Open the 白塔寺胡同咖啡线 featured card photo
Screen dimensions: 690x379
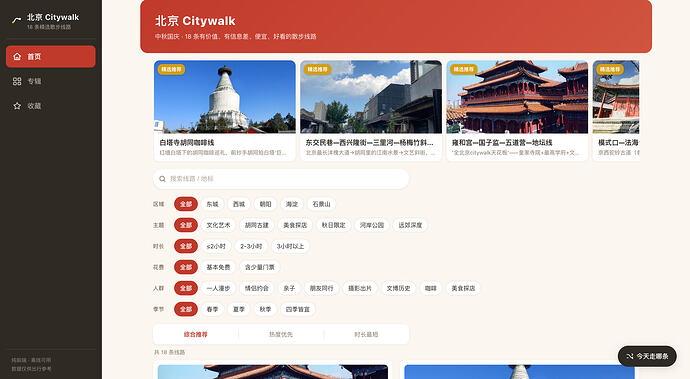225,97
